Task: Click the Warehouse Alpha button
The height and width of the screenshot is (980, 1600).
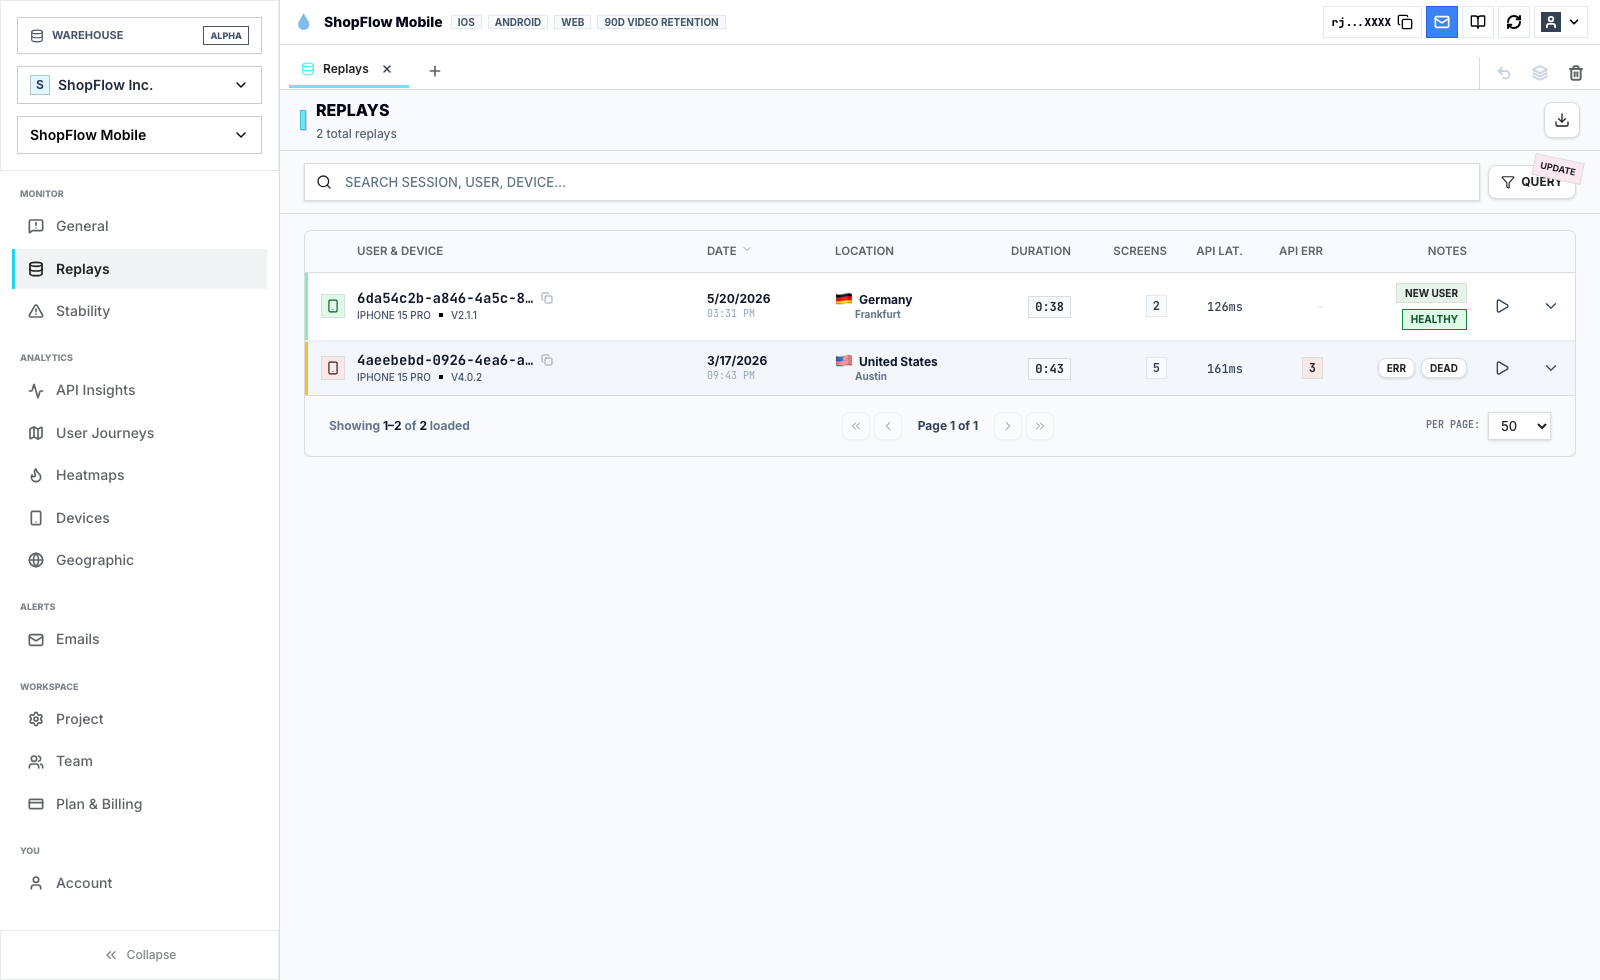Action: point(139,35)
